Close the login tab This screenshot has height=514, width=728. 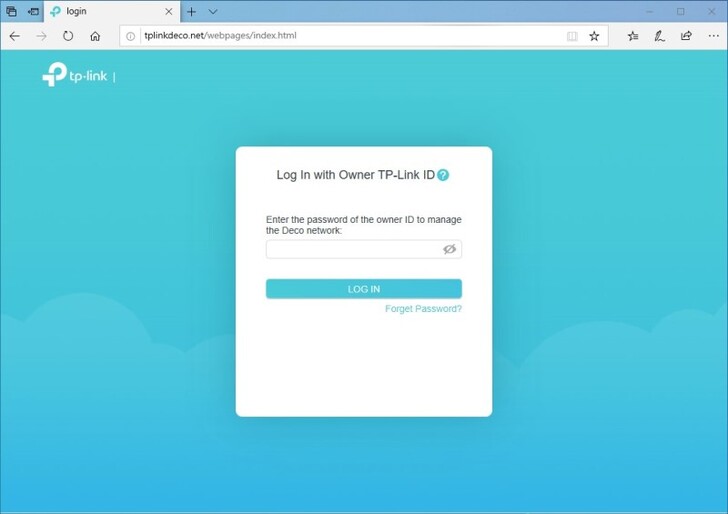[169, 12]
